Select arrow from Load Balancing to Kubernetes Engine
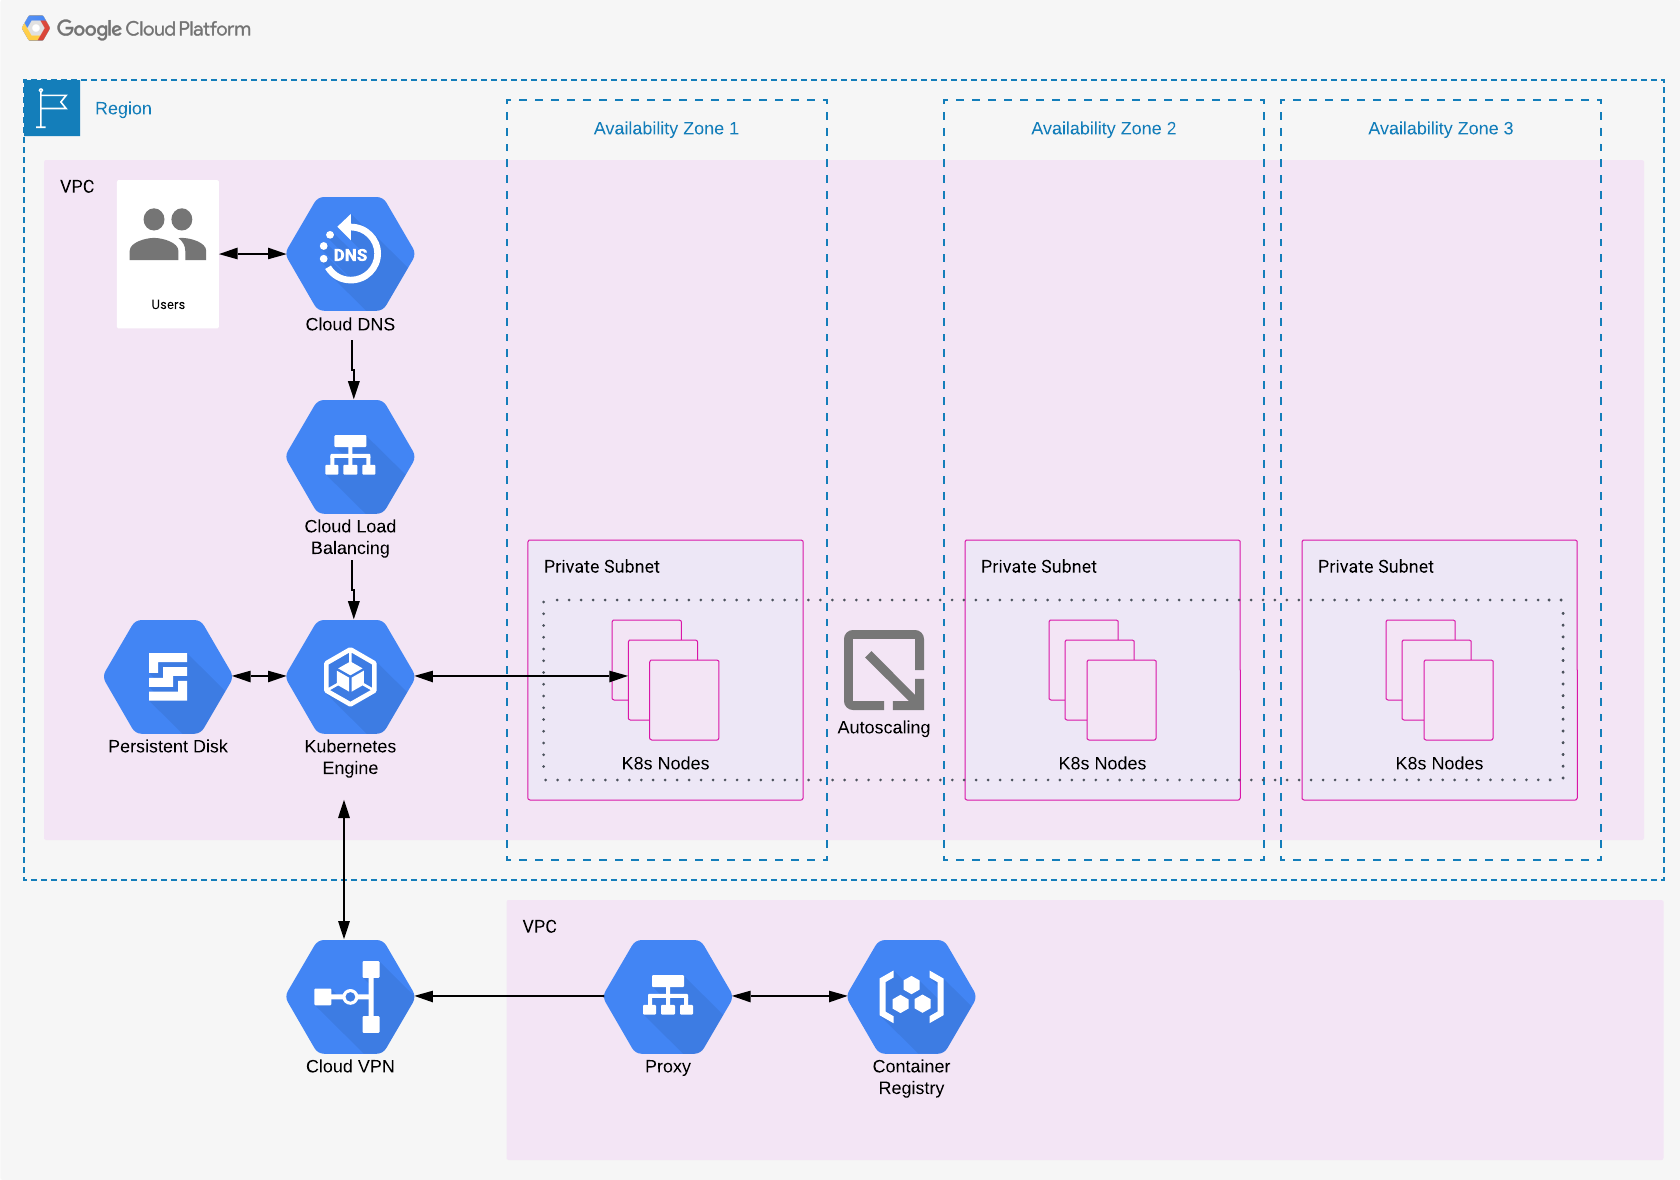 tap(353, 589)
